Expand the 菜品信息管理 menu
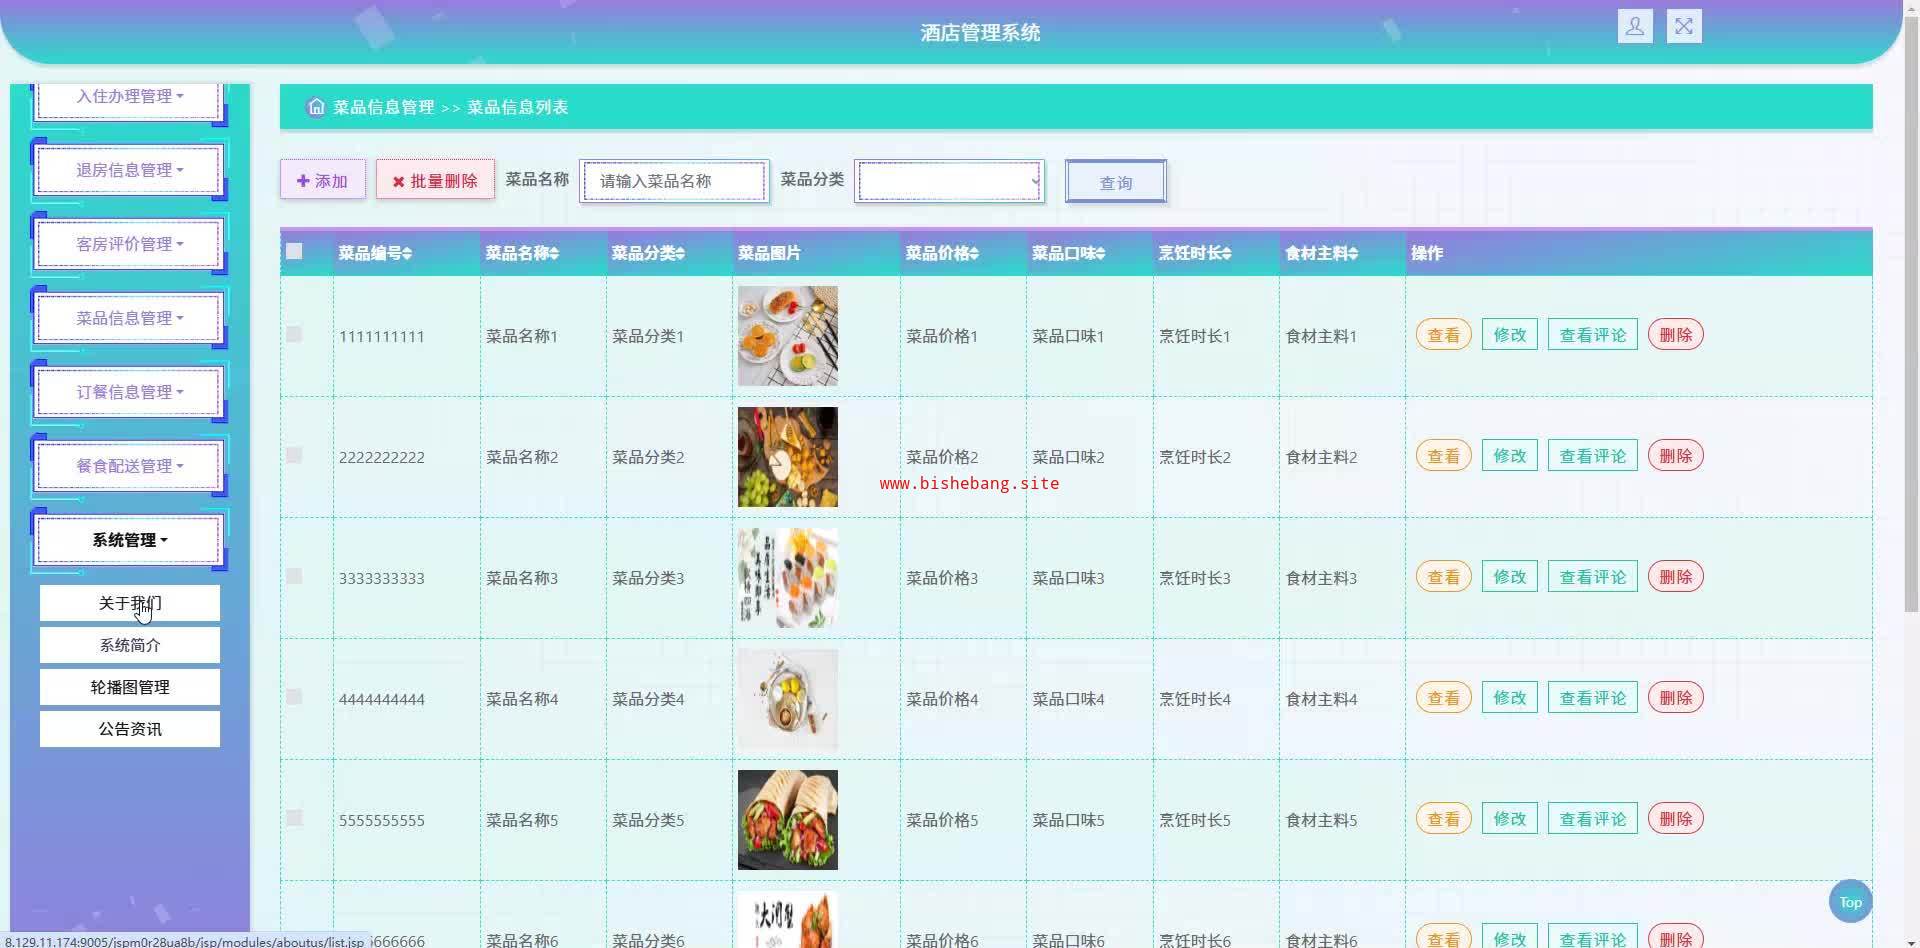The width and height of the screenshot is (1920, 948). [129, 318]
